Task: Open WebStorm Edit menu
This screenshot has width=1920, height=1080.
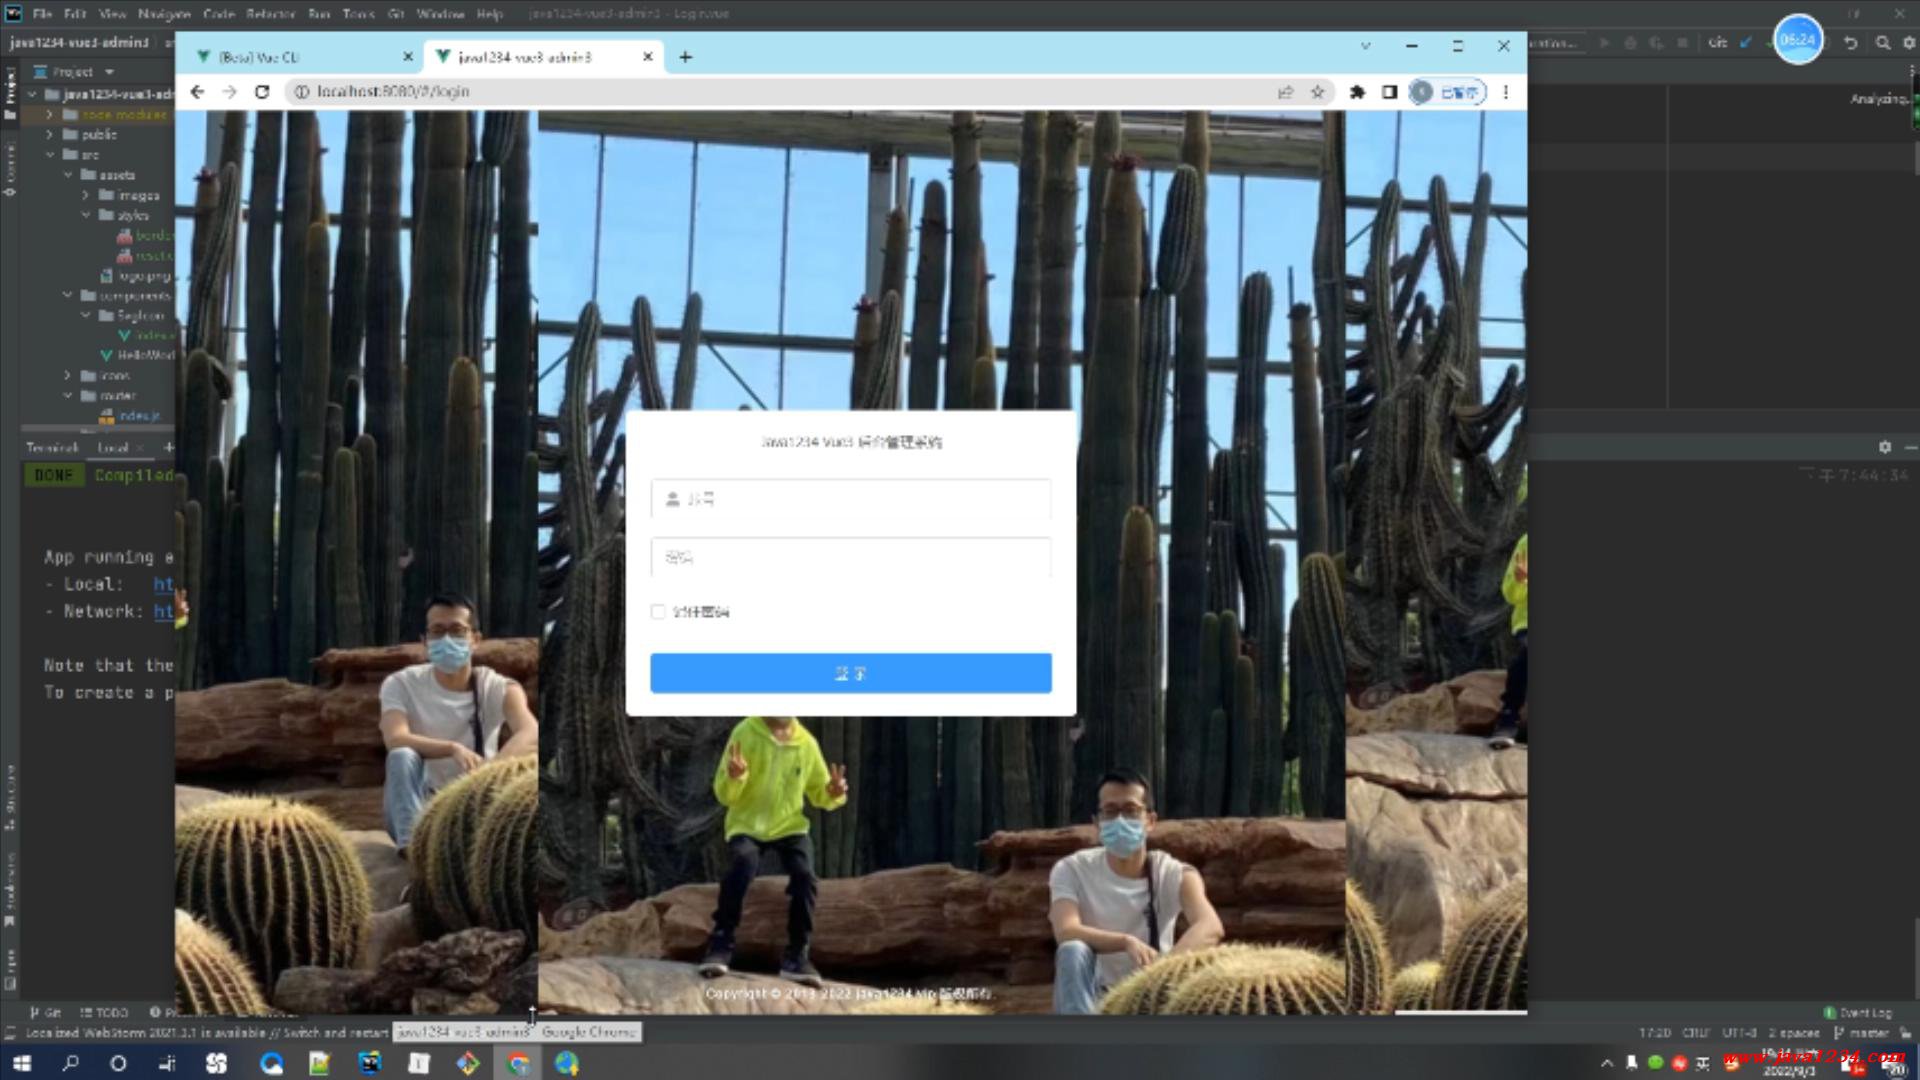Action: tap(75, 14)
